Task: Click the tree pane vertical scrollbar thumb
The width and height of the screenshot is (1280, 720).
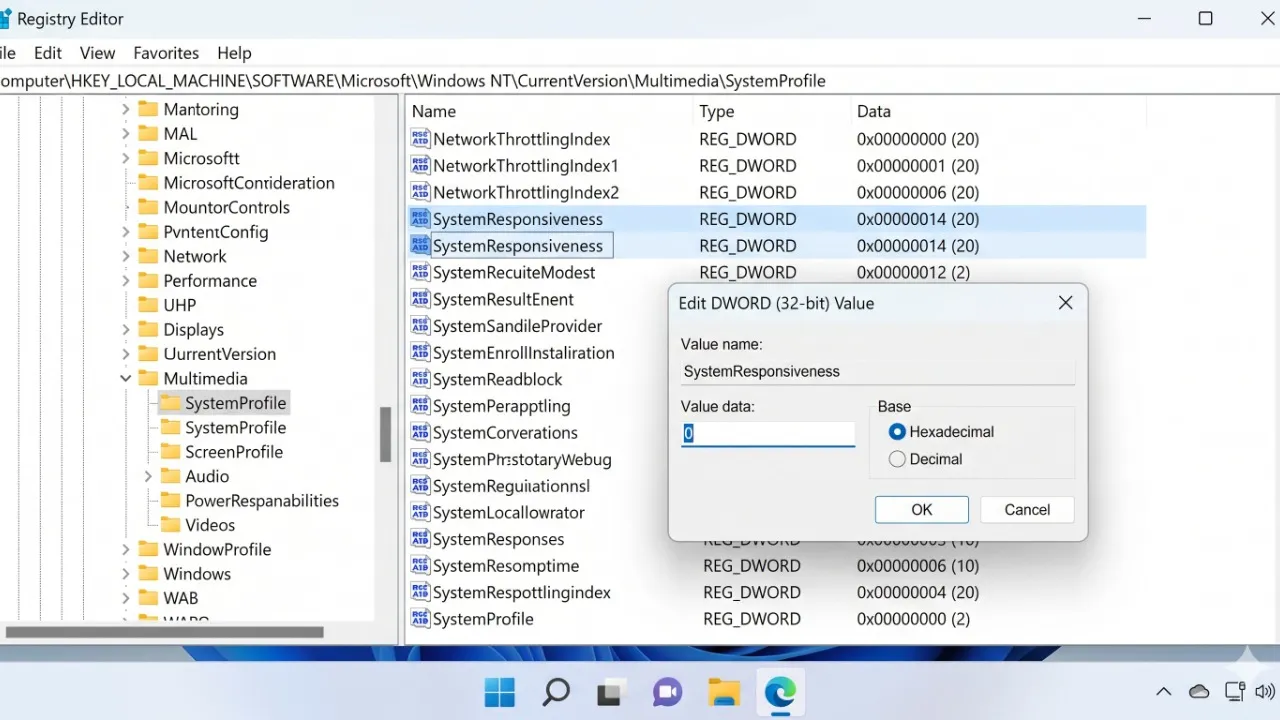Action: click(385, 434)
